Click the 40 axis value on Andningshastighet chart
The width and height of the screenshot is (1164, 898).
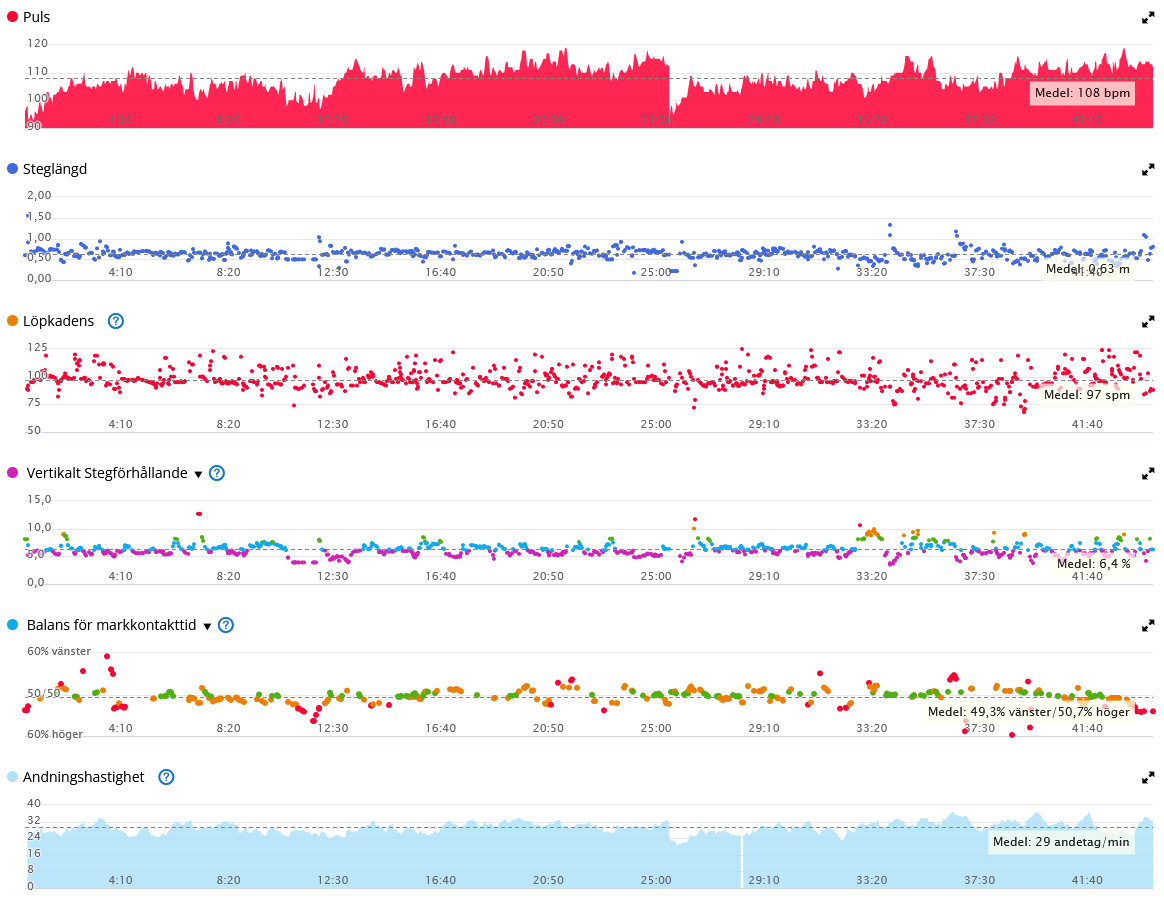(34, 804)
